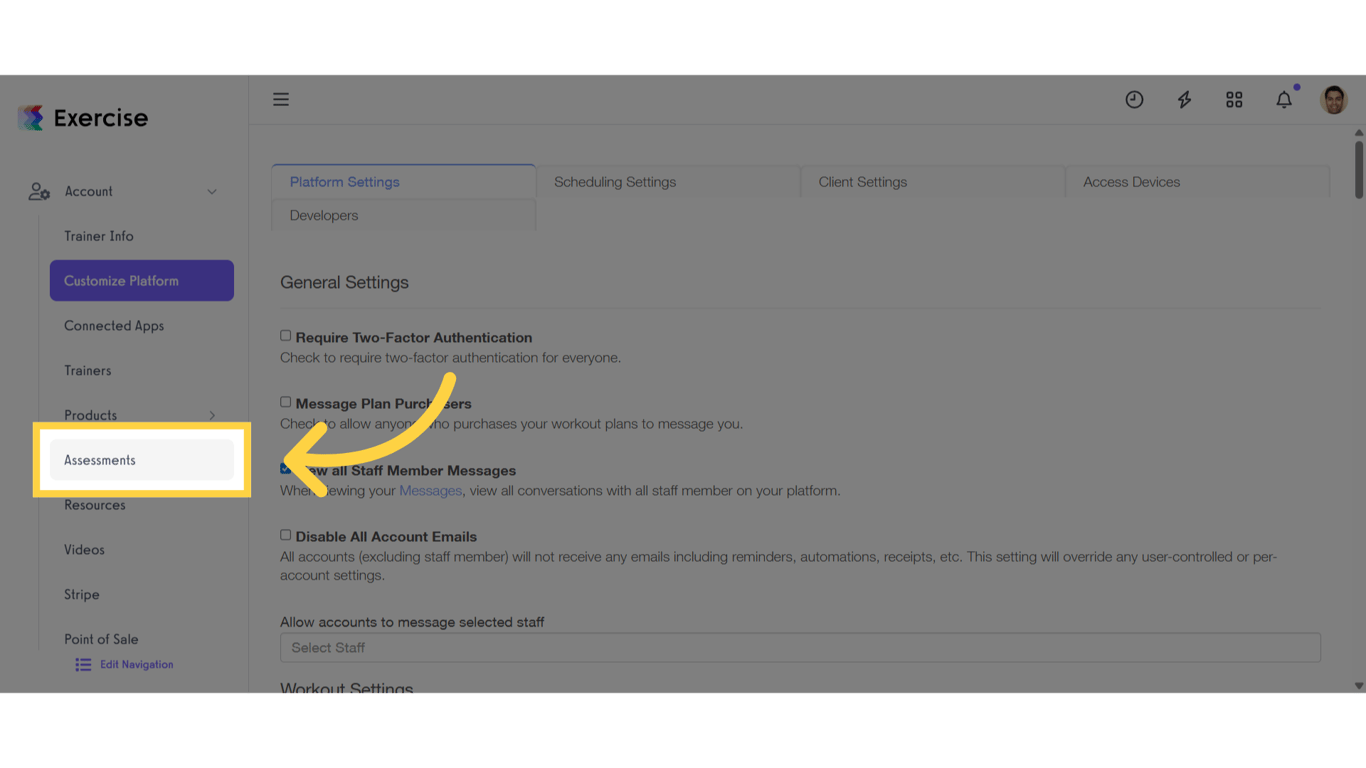Go to the Stripe settings page
The image size is (1366, 768).
click(81, 594)
